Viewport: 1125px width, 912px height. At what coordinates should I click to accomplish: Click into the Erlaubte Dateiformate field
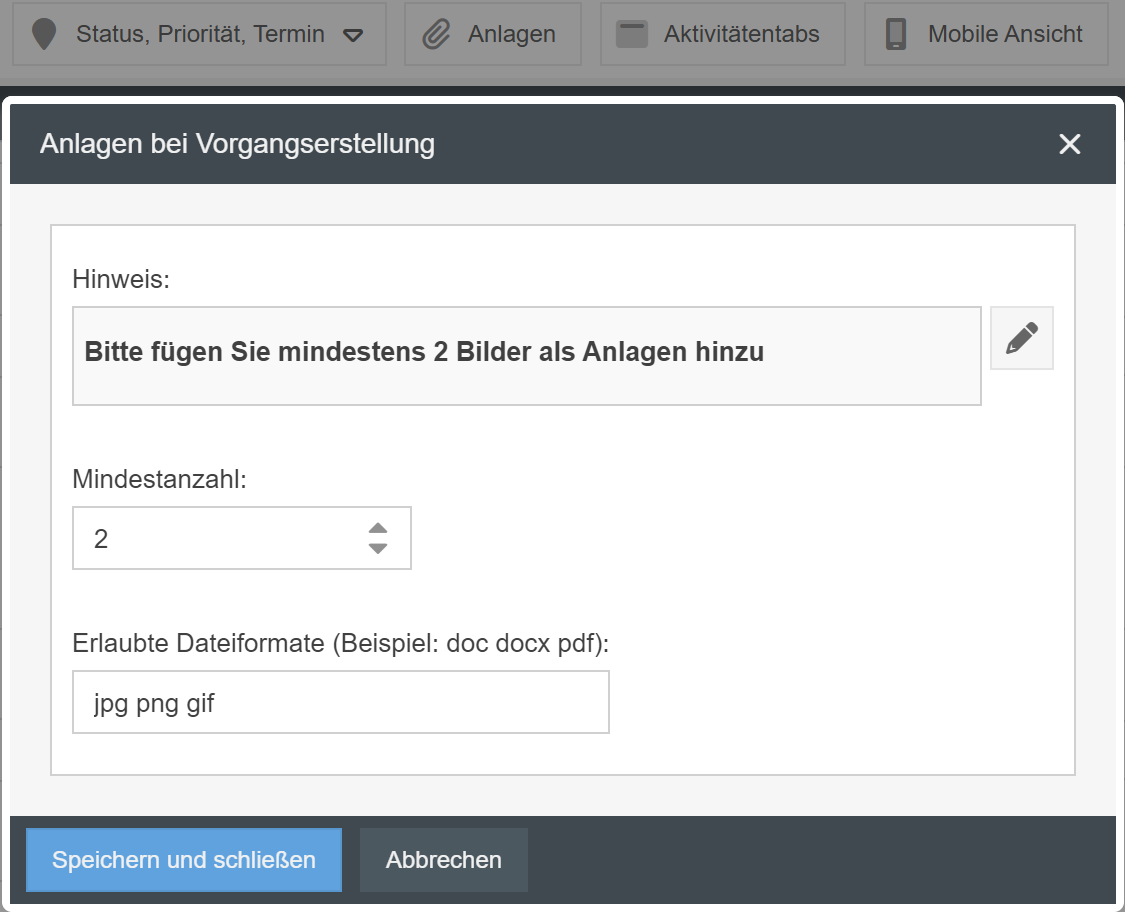(340, 702)
